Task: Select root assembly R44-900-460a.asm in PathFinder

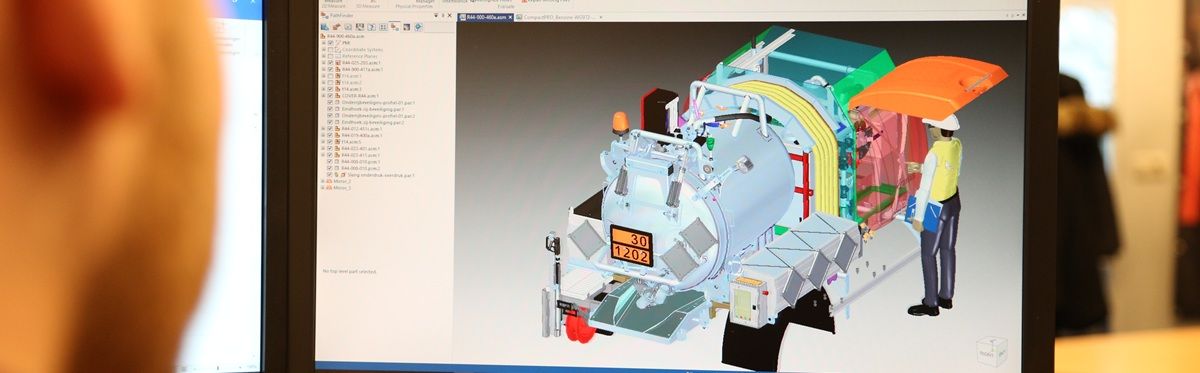Action: click(x=345, y=36)
